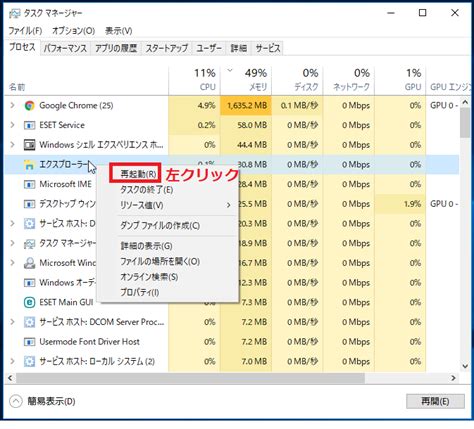
Task: Choose 詳細の表示(G) from context menu
Action: click(x=146, y=246)
